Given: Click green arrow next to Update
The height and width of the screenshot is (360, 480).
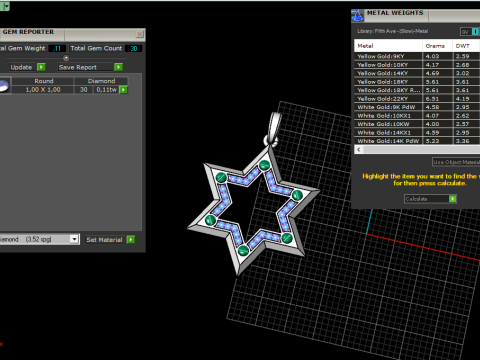Looking at the screenshot, I should tap(41, 67).
